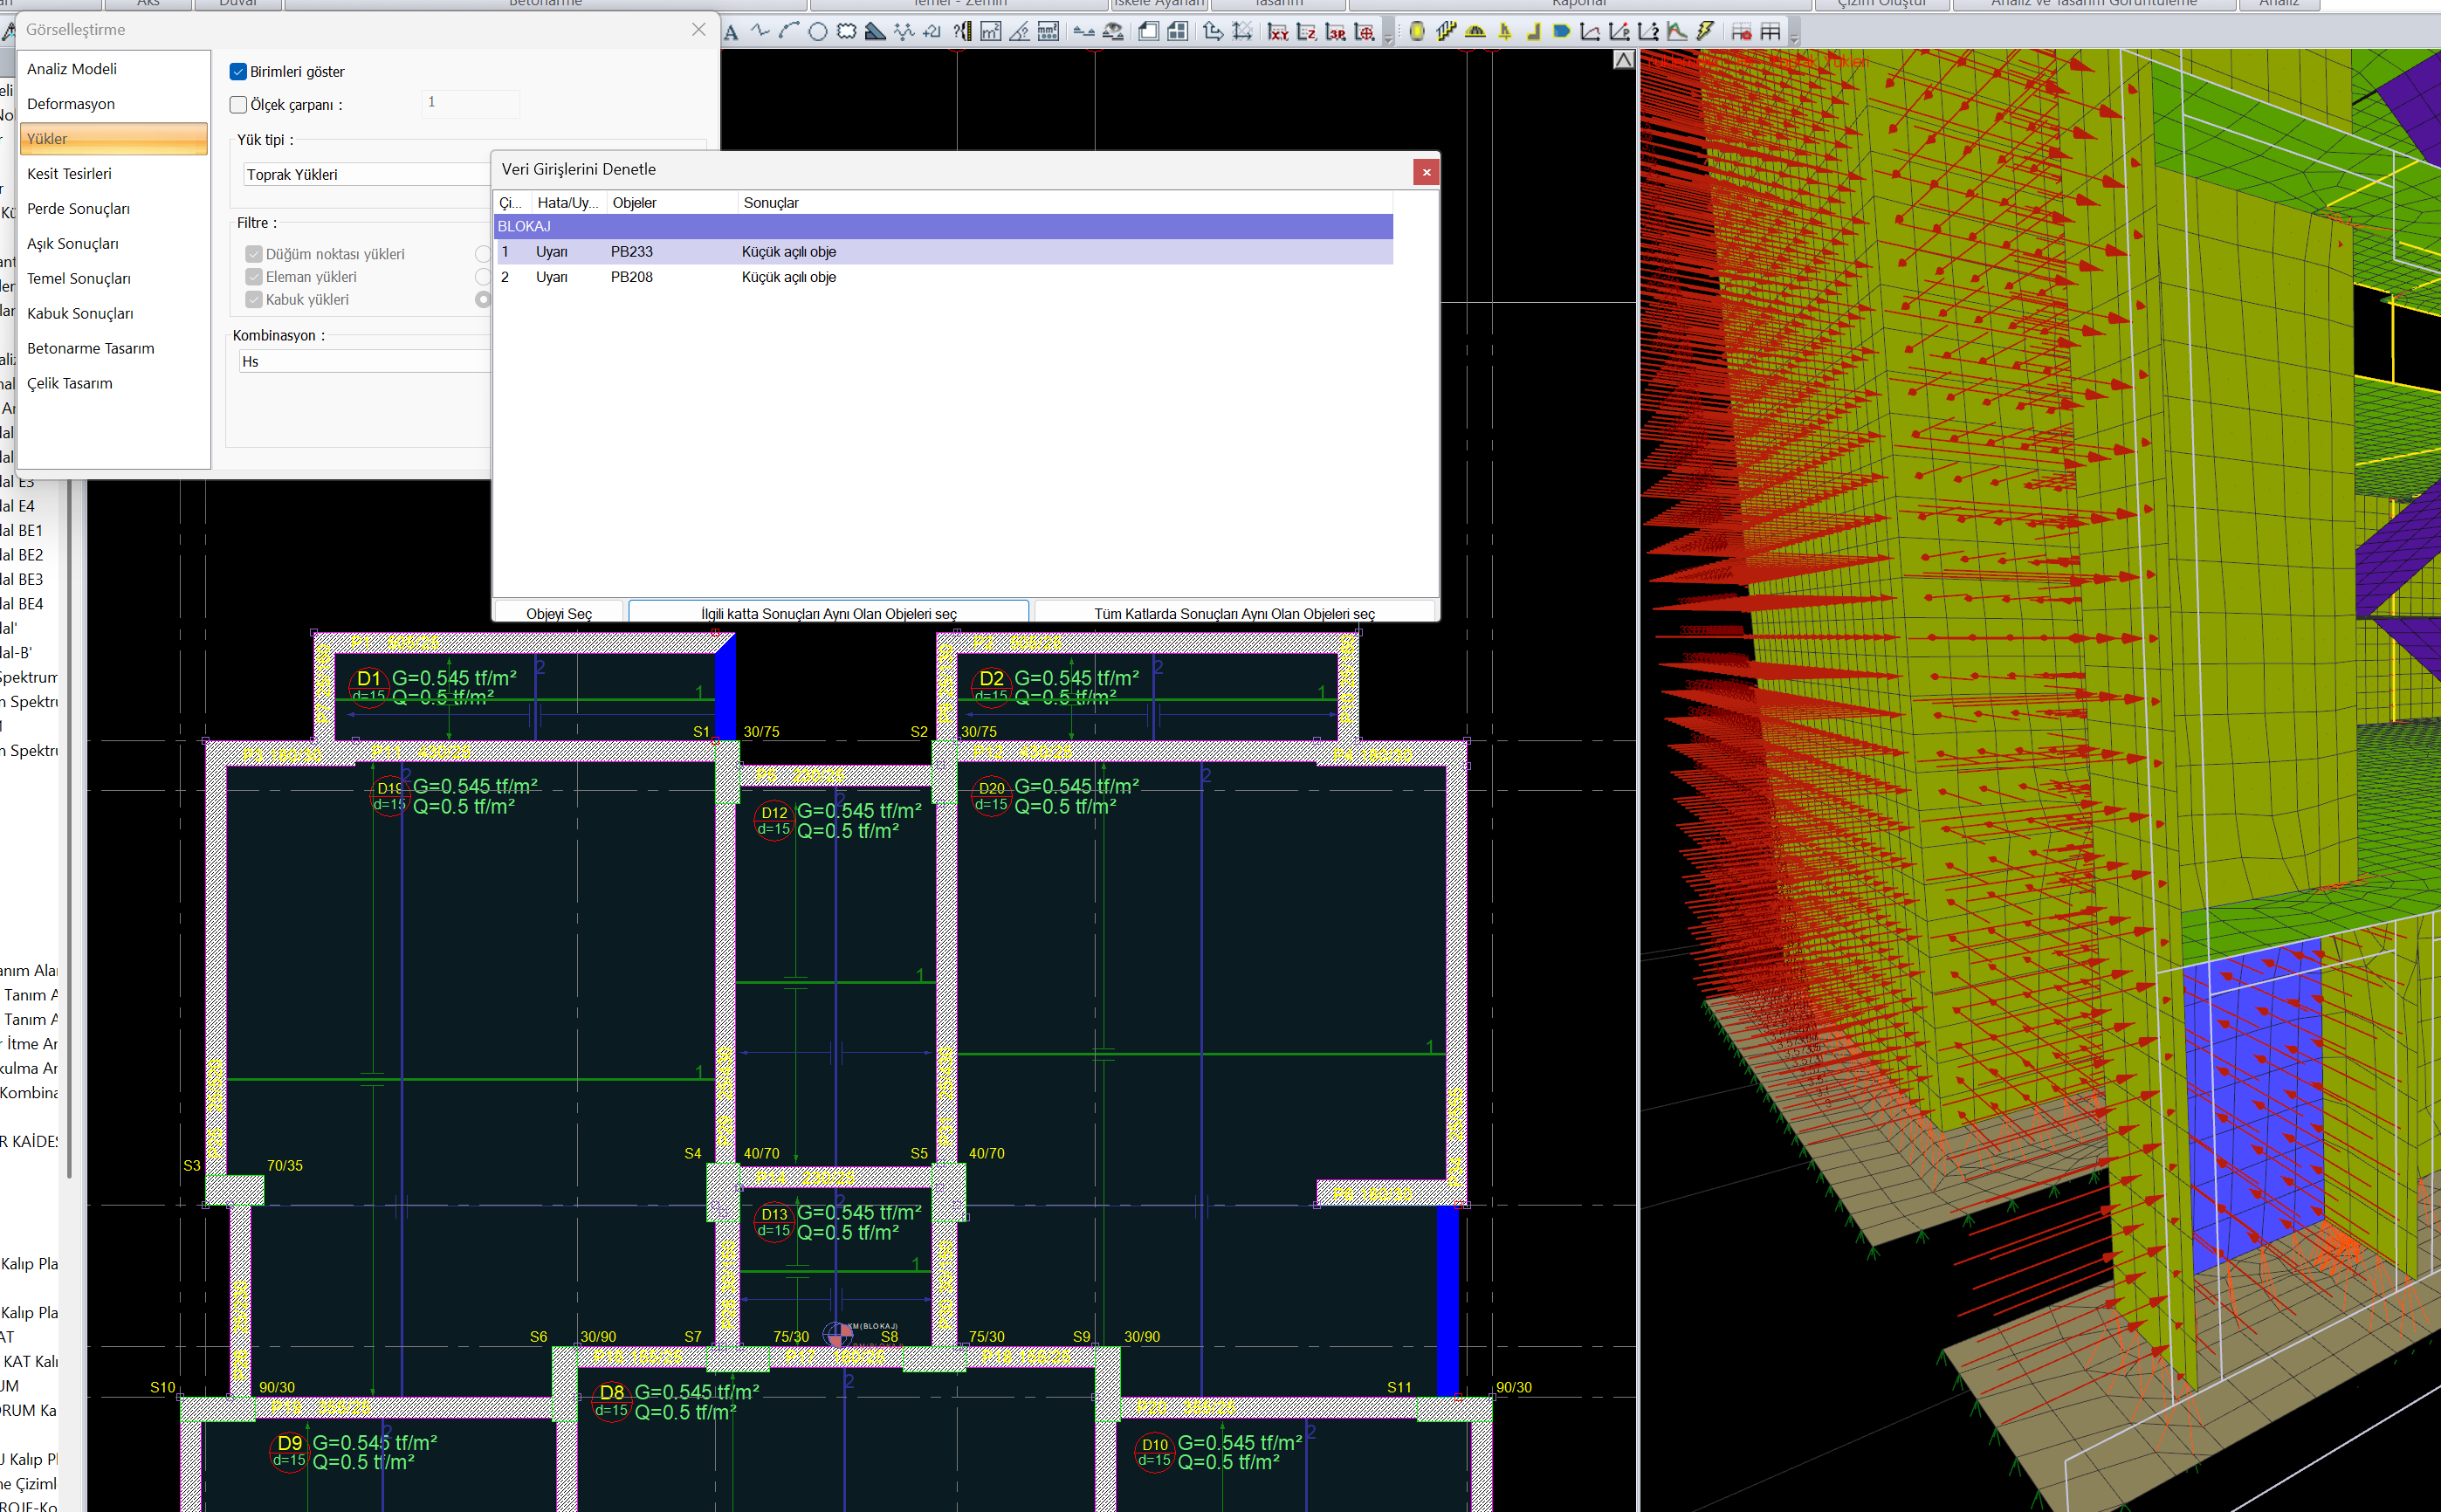Click the lightning bolt analysis icon
Viewport: 2441px width, 1512px height.
point(1706,32)
